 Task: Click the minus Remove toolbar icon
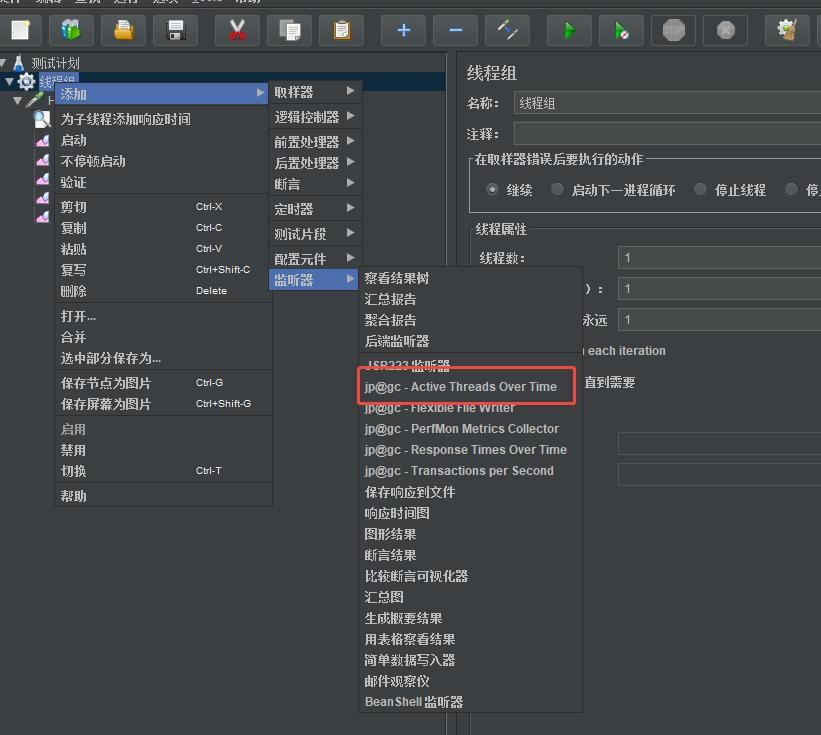(454, 30)
